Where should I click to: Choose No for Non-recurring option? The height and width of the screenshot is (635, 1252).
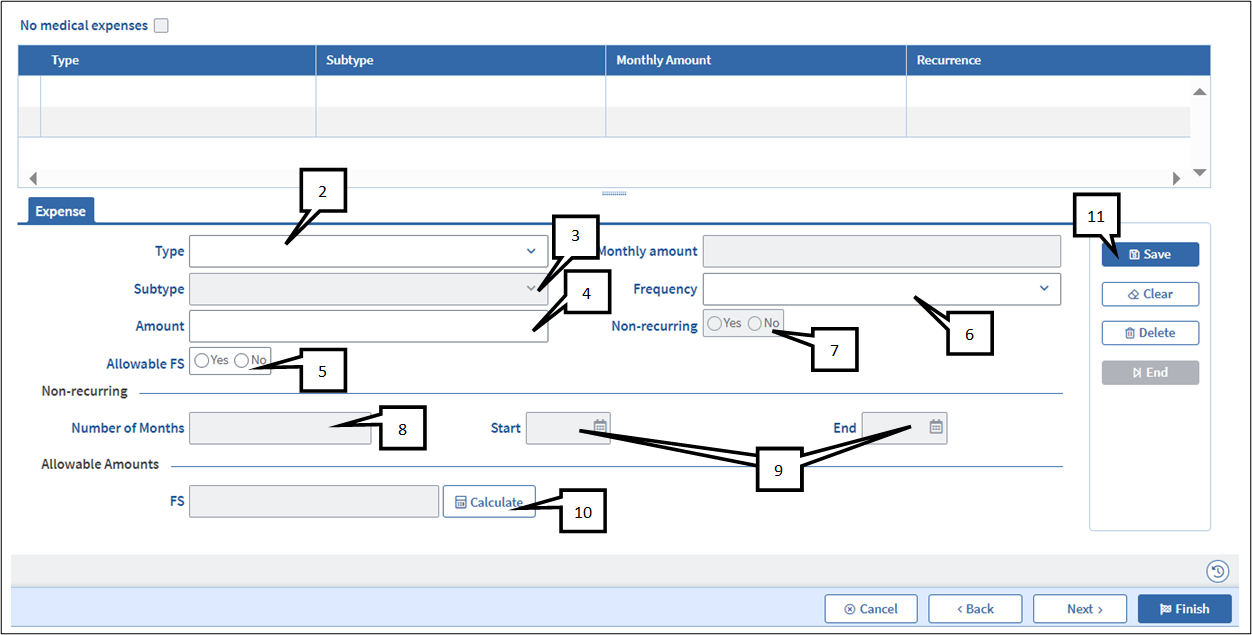coord(755,323)
